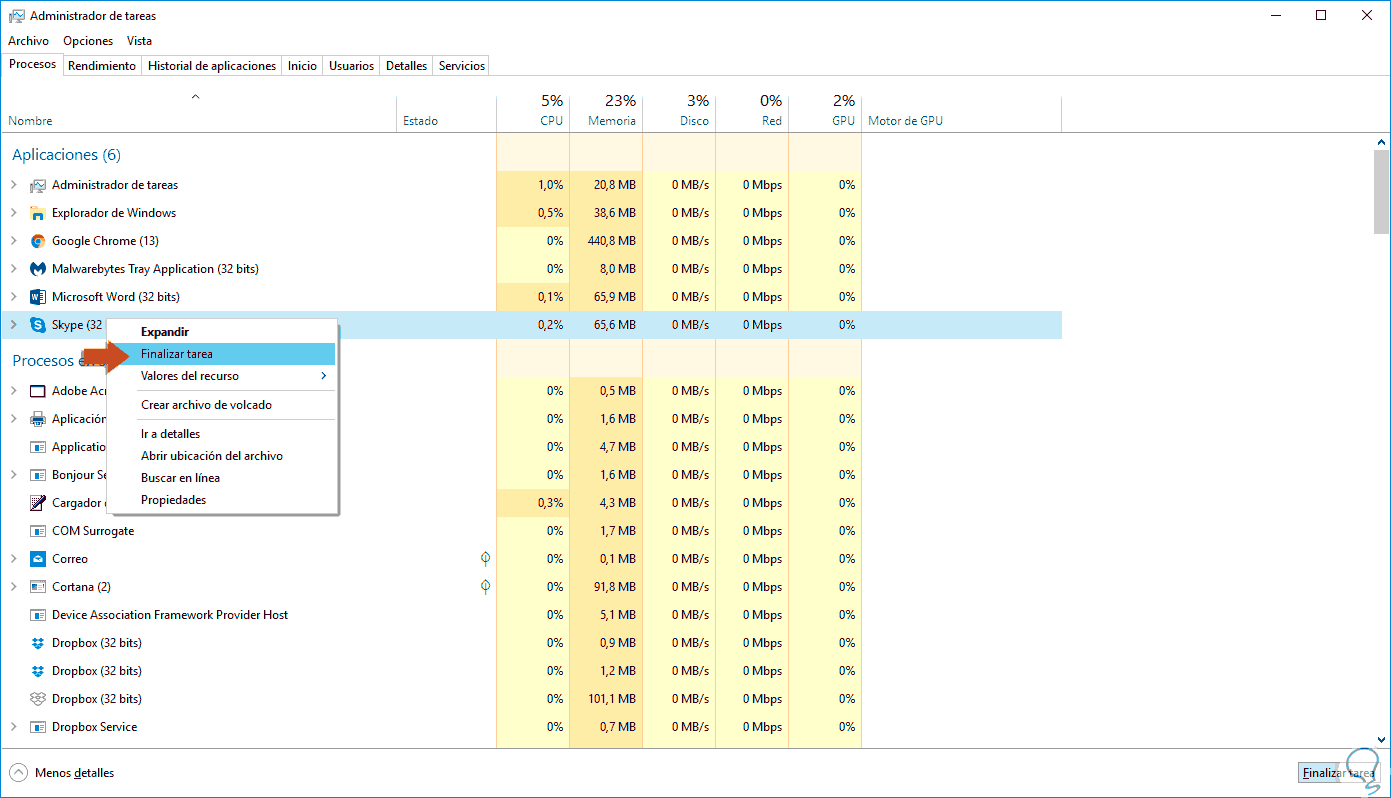
Task: Expand the Malwarebytes Tray Application row
Action: tap(13, 269)
